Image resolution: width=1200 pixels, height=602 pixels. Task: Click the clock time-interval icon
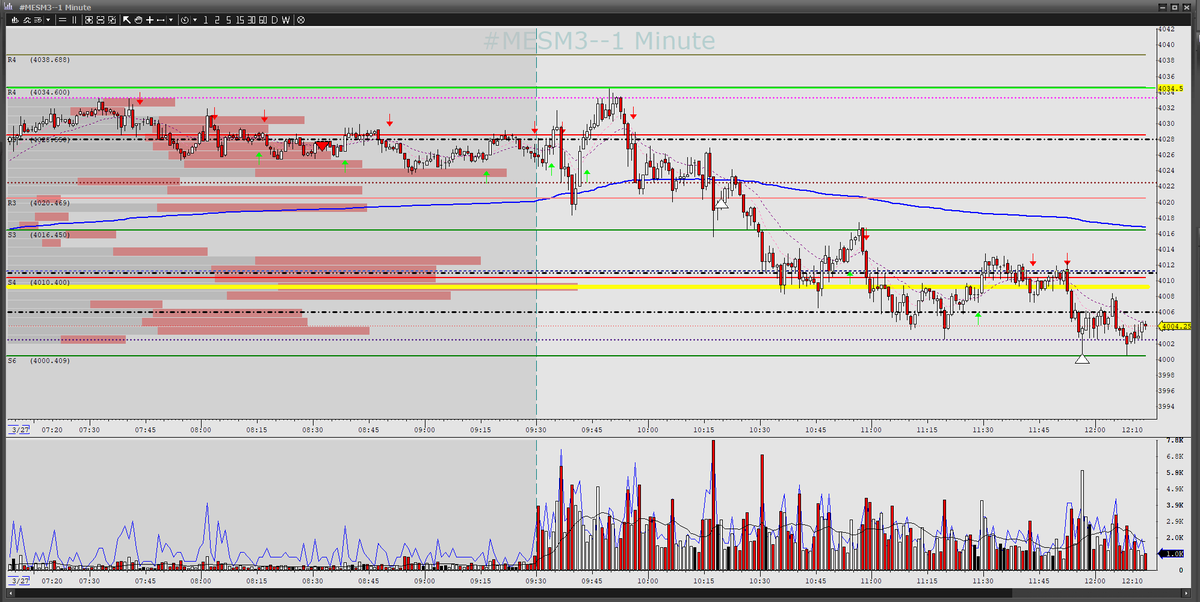(184, 20)
